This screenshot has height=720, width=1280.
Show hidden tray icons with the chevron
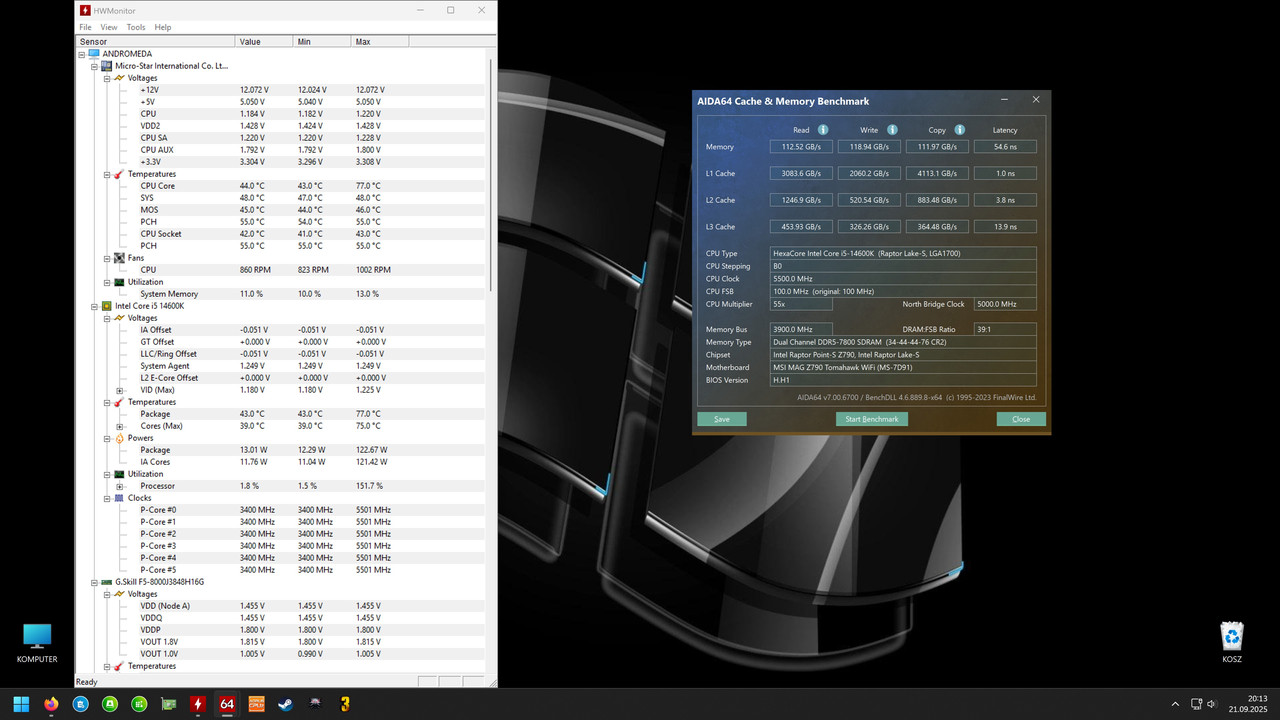tap(1175, 704)
